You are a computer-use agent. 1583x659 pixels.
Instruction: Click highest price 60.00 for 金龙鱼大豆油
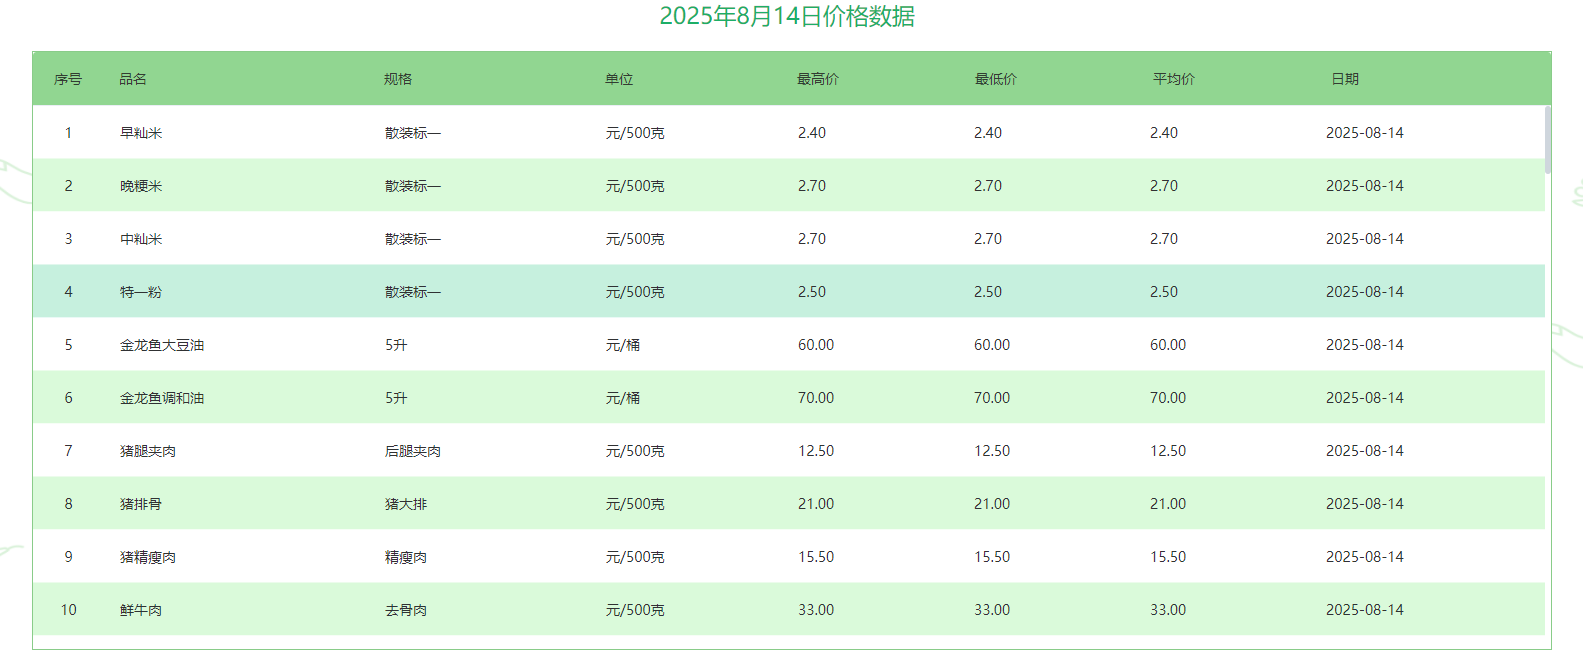click(x=816, y=345)
